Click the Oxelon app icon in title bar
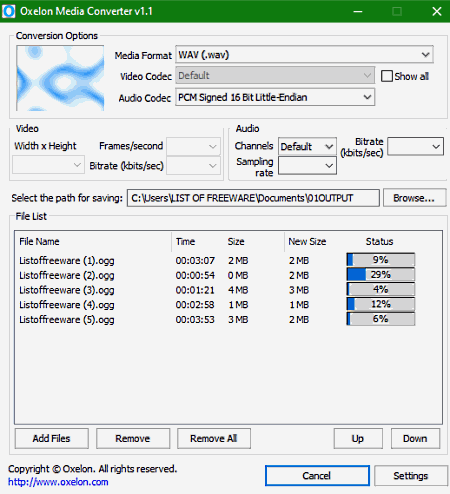Screen dimensions: 450x494 [x=8, y=11]
